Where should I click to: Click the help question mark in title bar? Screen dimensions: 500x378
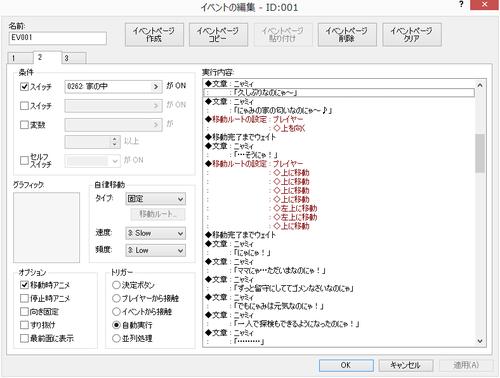pos(461,4)
